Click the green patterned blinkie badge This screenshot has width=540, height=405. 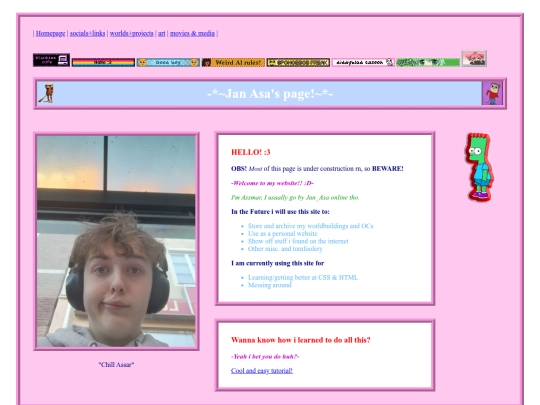pos(428,62)
